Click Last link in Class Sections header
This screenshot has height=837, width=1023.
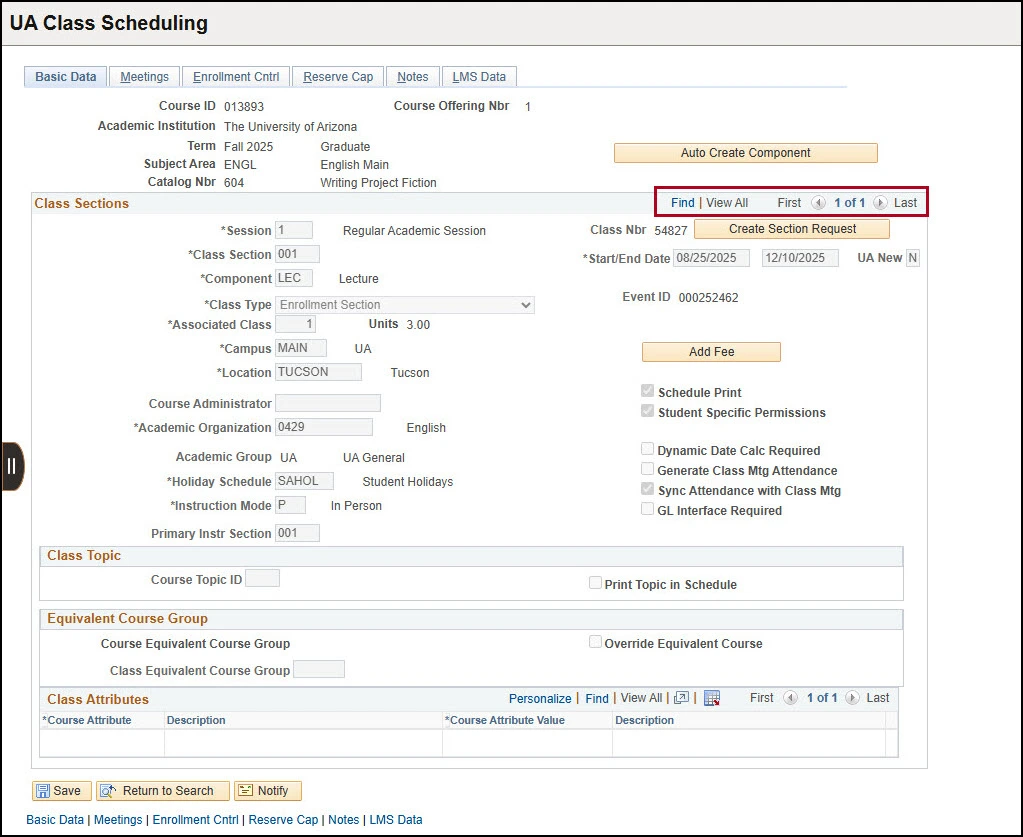[x=905, y=203]
